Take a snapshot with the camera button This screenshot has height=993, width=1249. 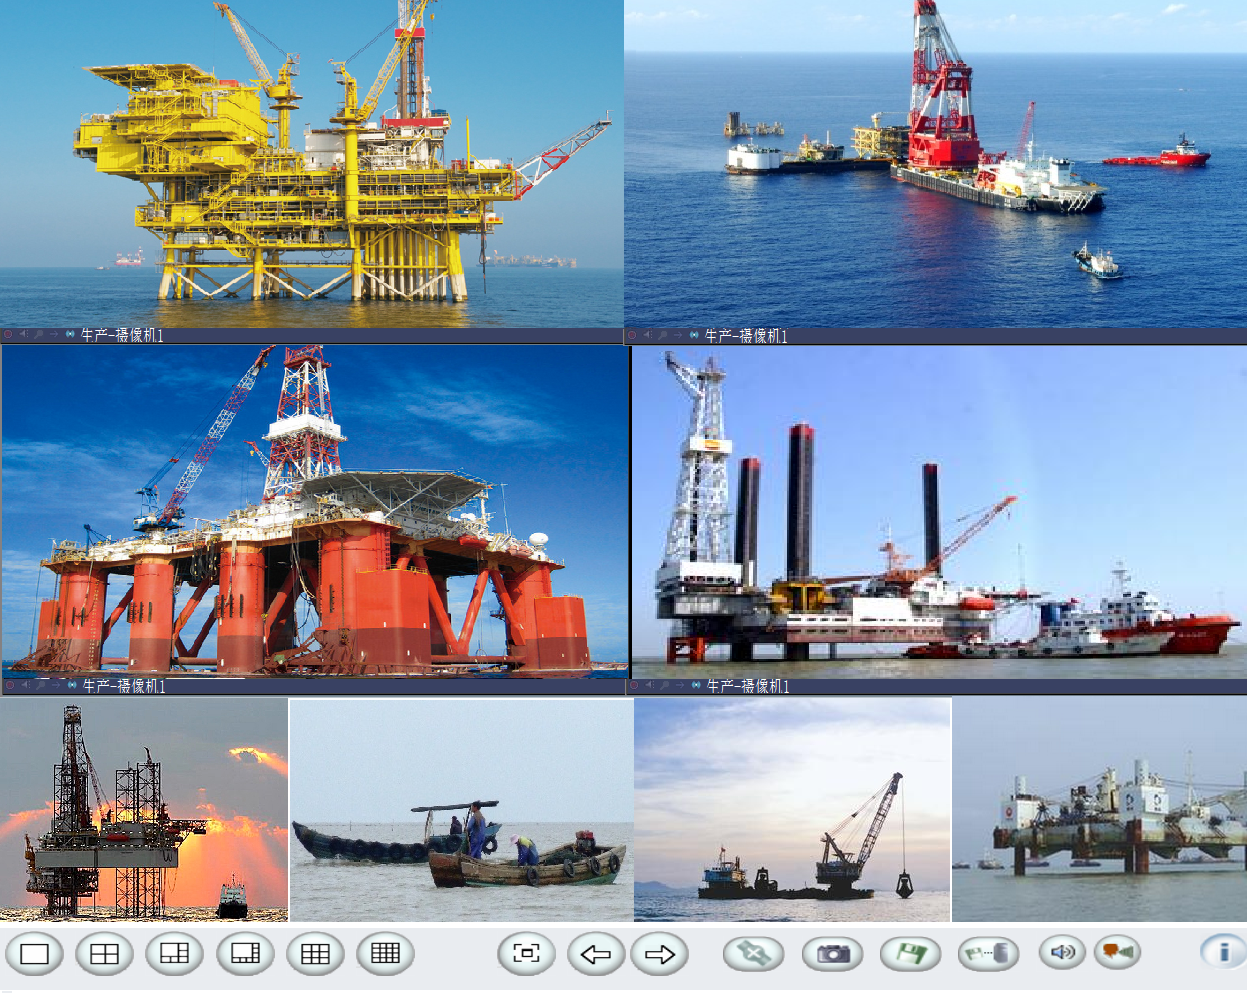833,954
